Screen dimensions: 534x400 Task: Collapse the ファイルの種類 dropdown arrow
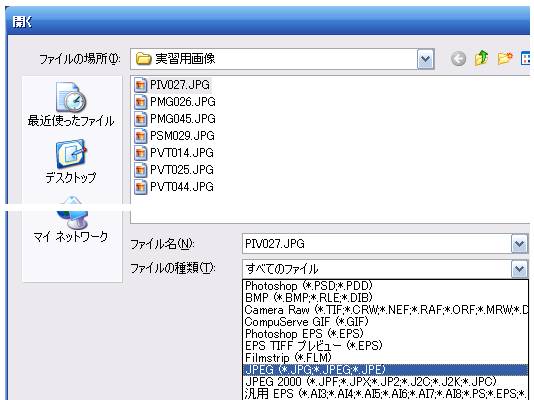(x=519, y=269)
